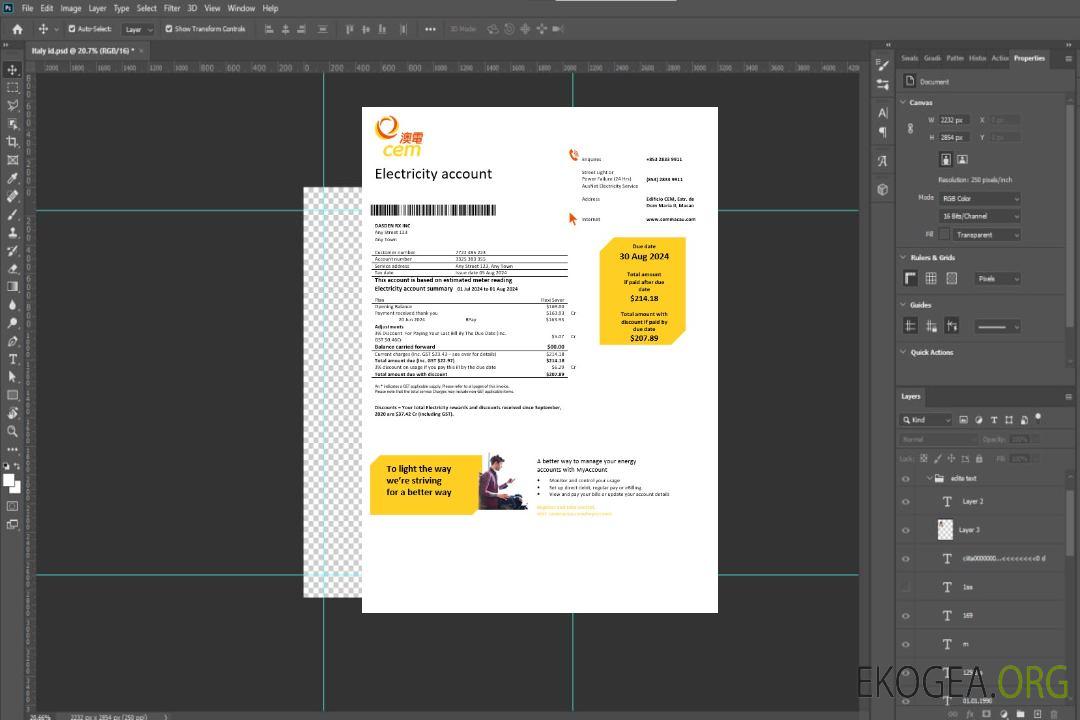Select the Rectangle shape tool

pos(12,395)
